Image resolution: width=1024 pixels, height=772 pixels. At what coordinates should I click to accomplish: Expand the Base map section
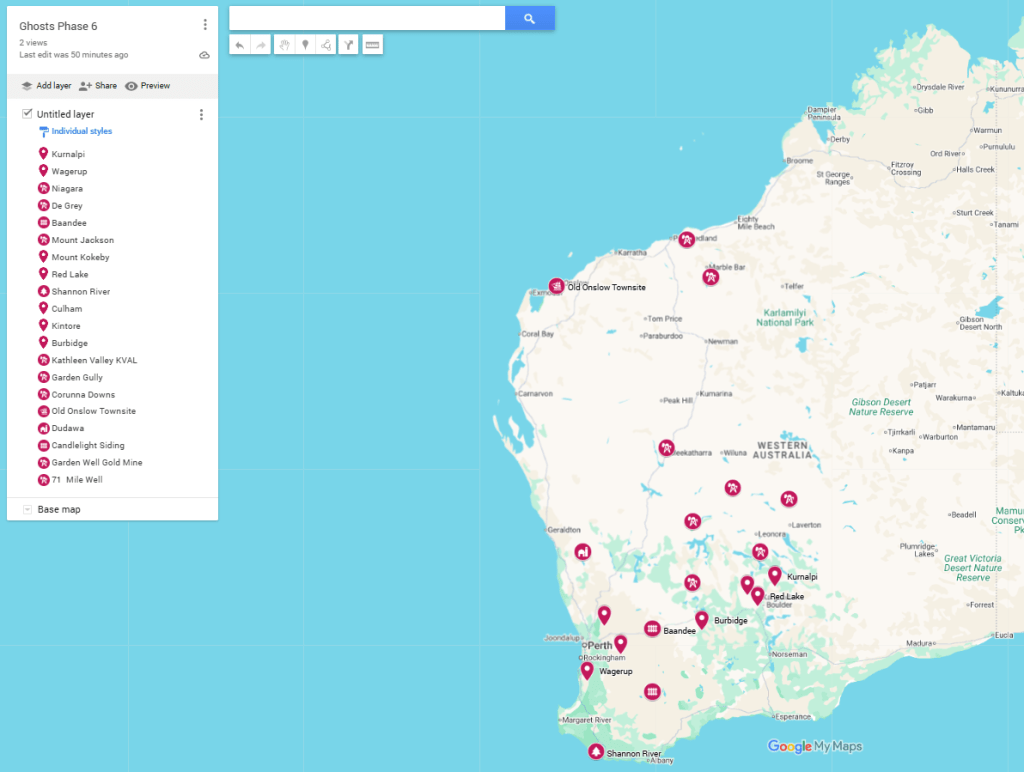pos(27,510)
